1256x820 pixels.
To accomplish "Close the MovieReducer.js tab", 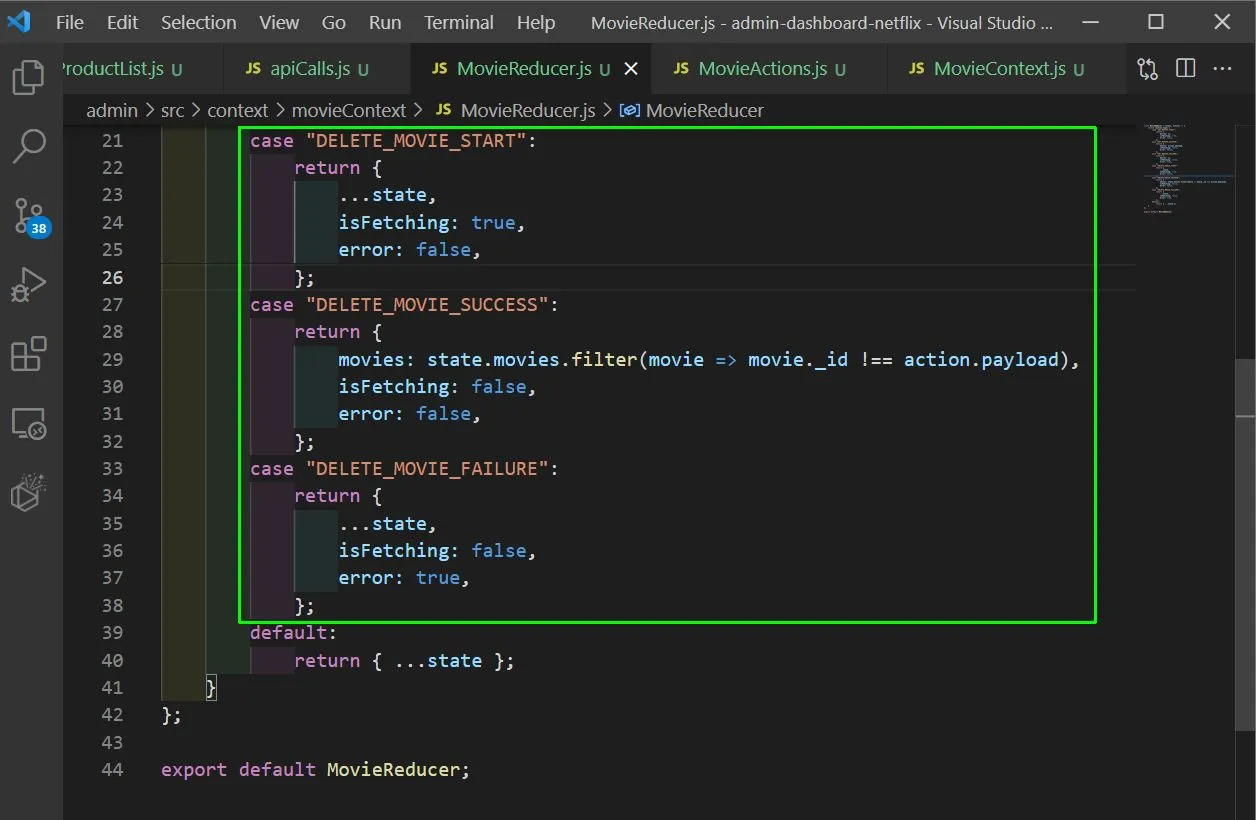I will (631, 69).
